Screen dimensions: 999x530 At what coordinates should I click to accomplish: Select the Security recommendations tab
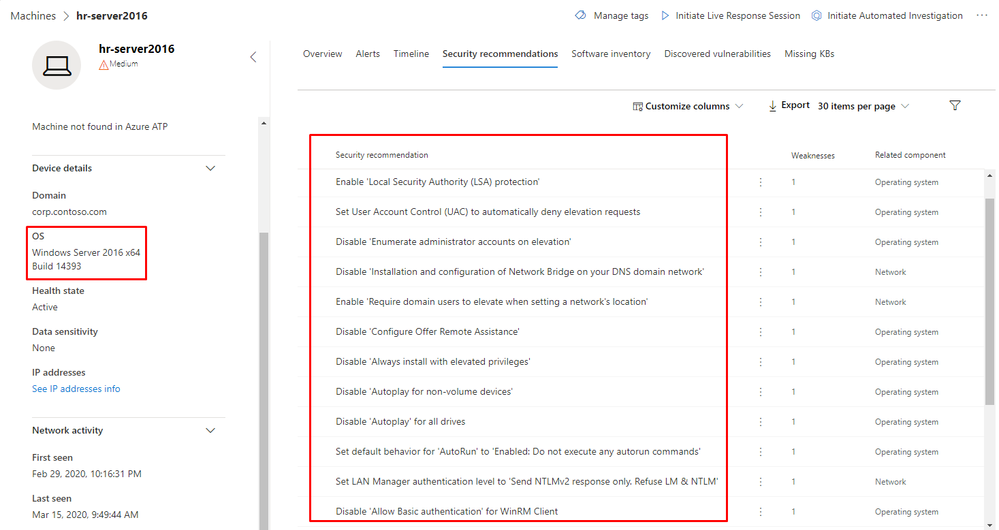(500, 54)
